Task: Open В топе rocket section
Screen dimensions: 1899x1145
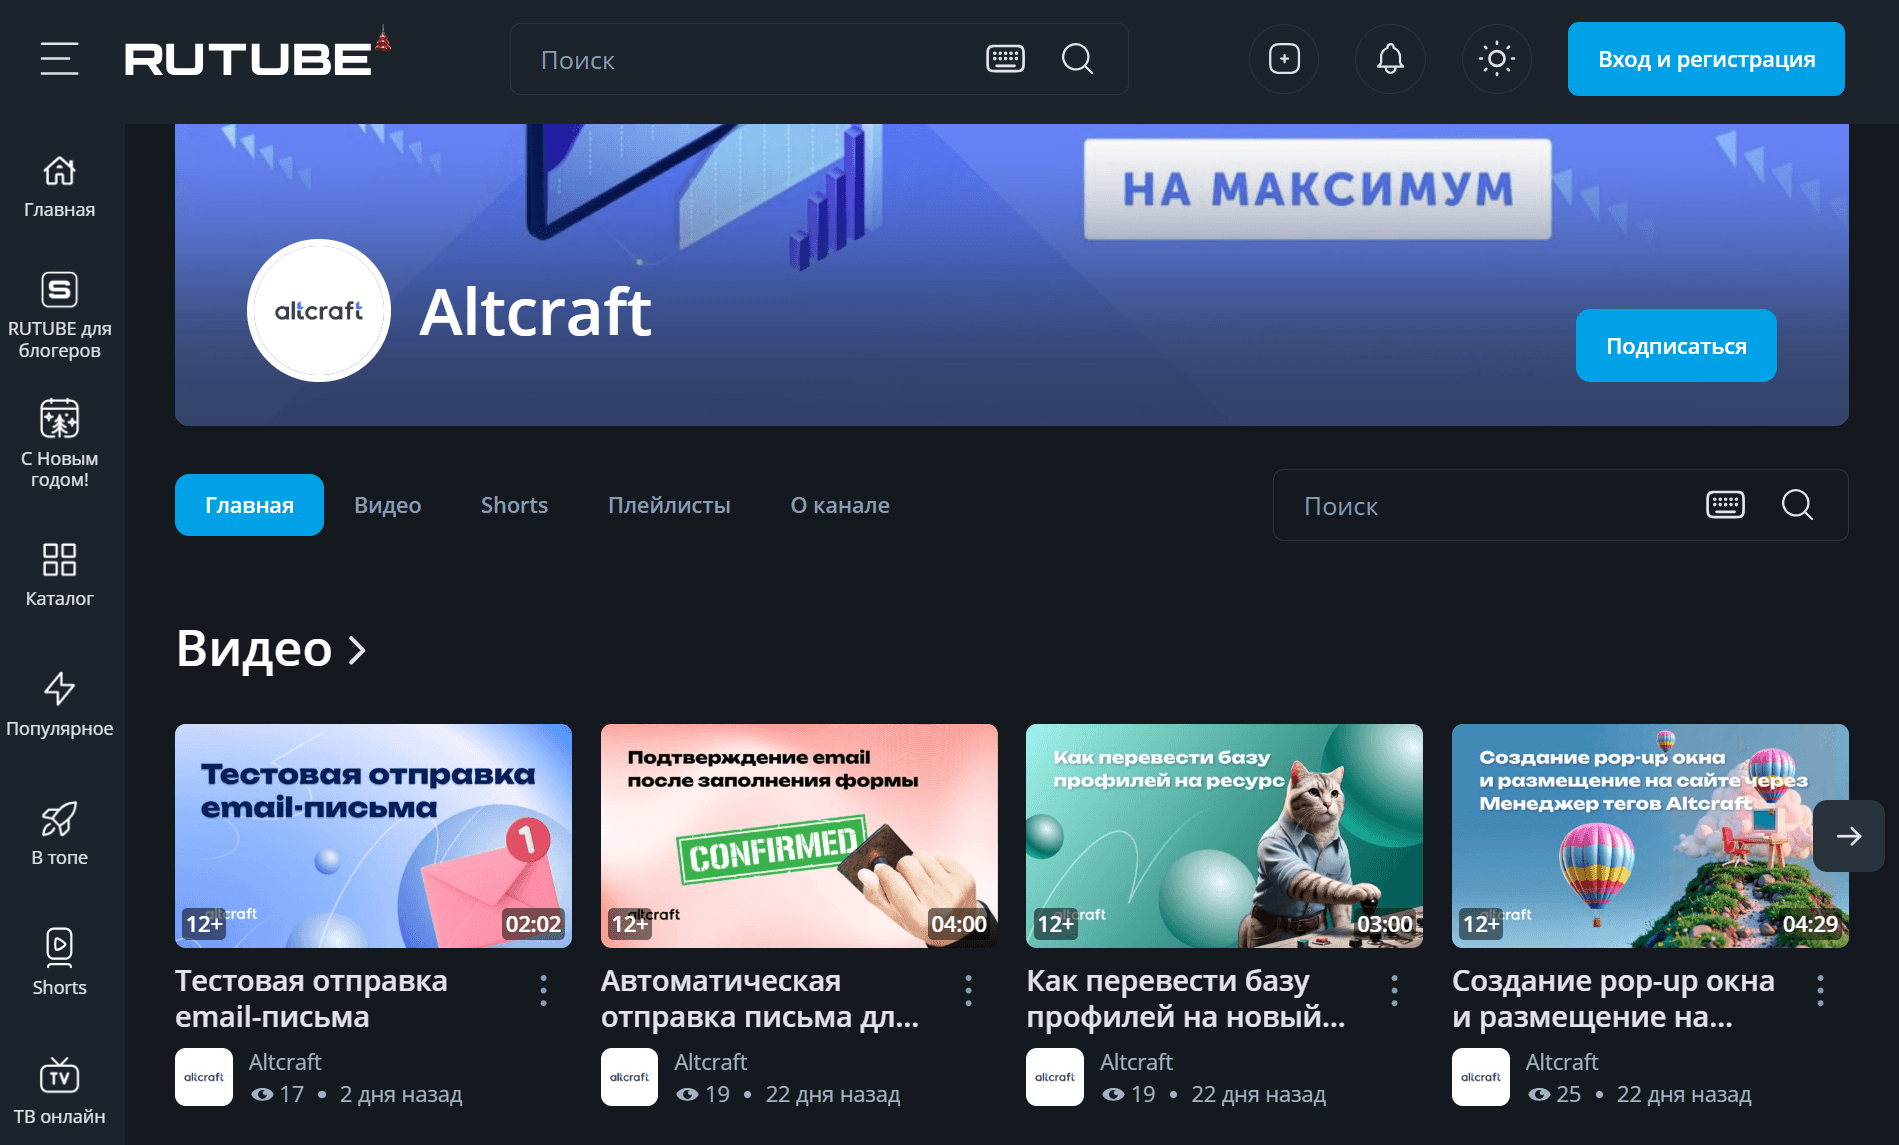Action: point(59,833)
